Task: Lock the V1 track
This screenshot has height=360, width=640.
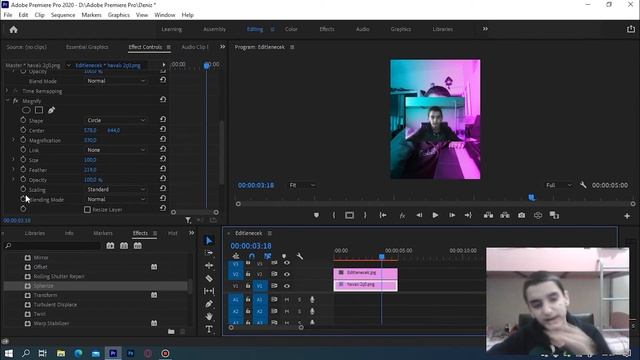Action: 248,286
